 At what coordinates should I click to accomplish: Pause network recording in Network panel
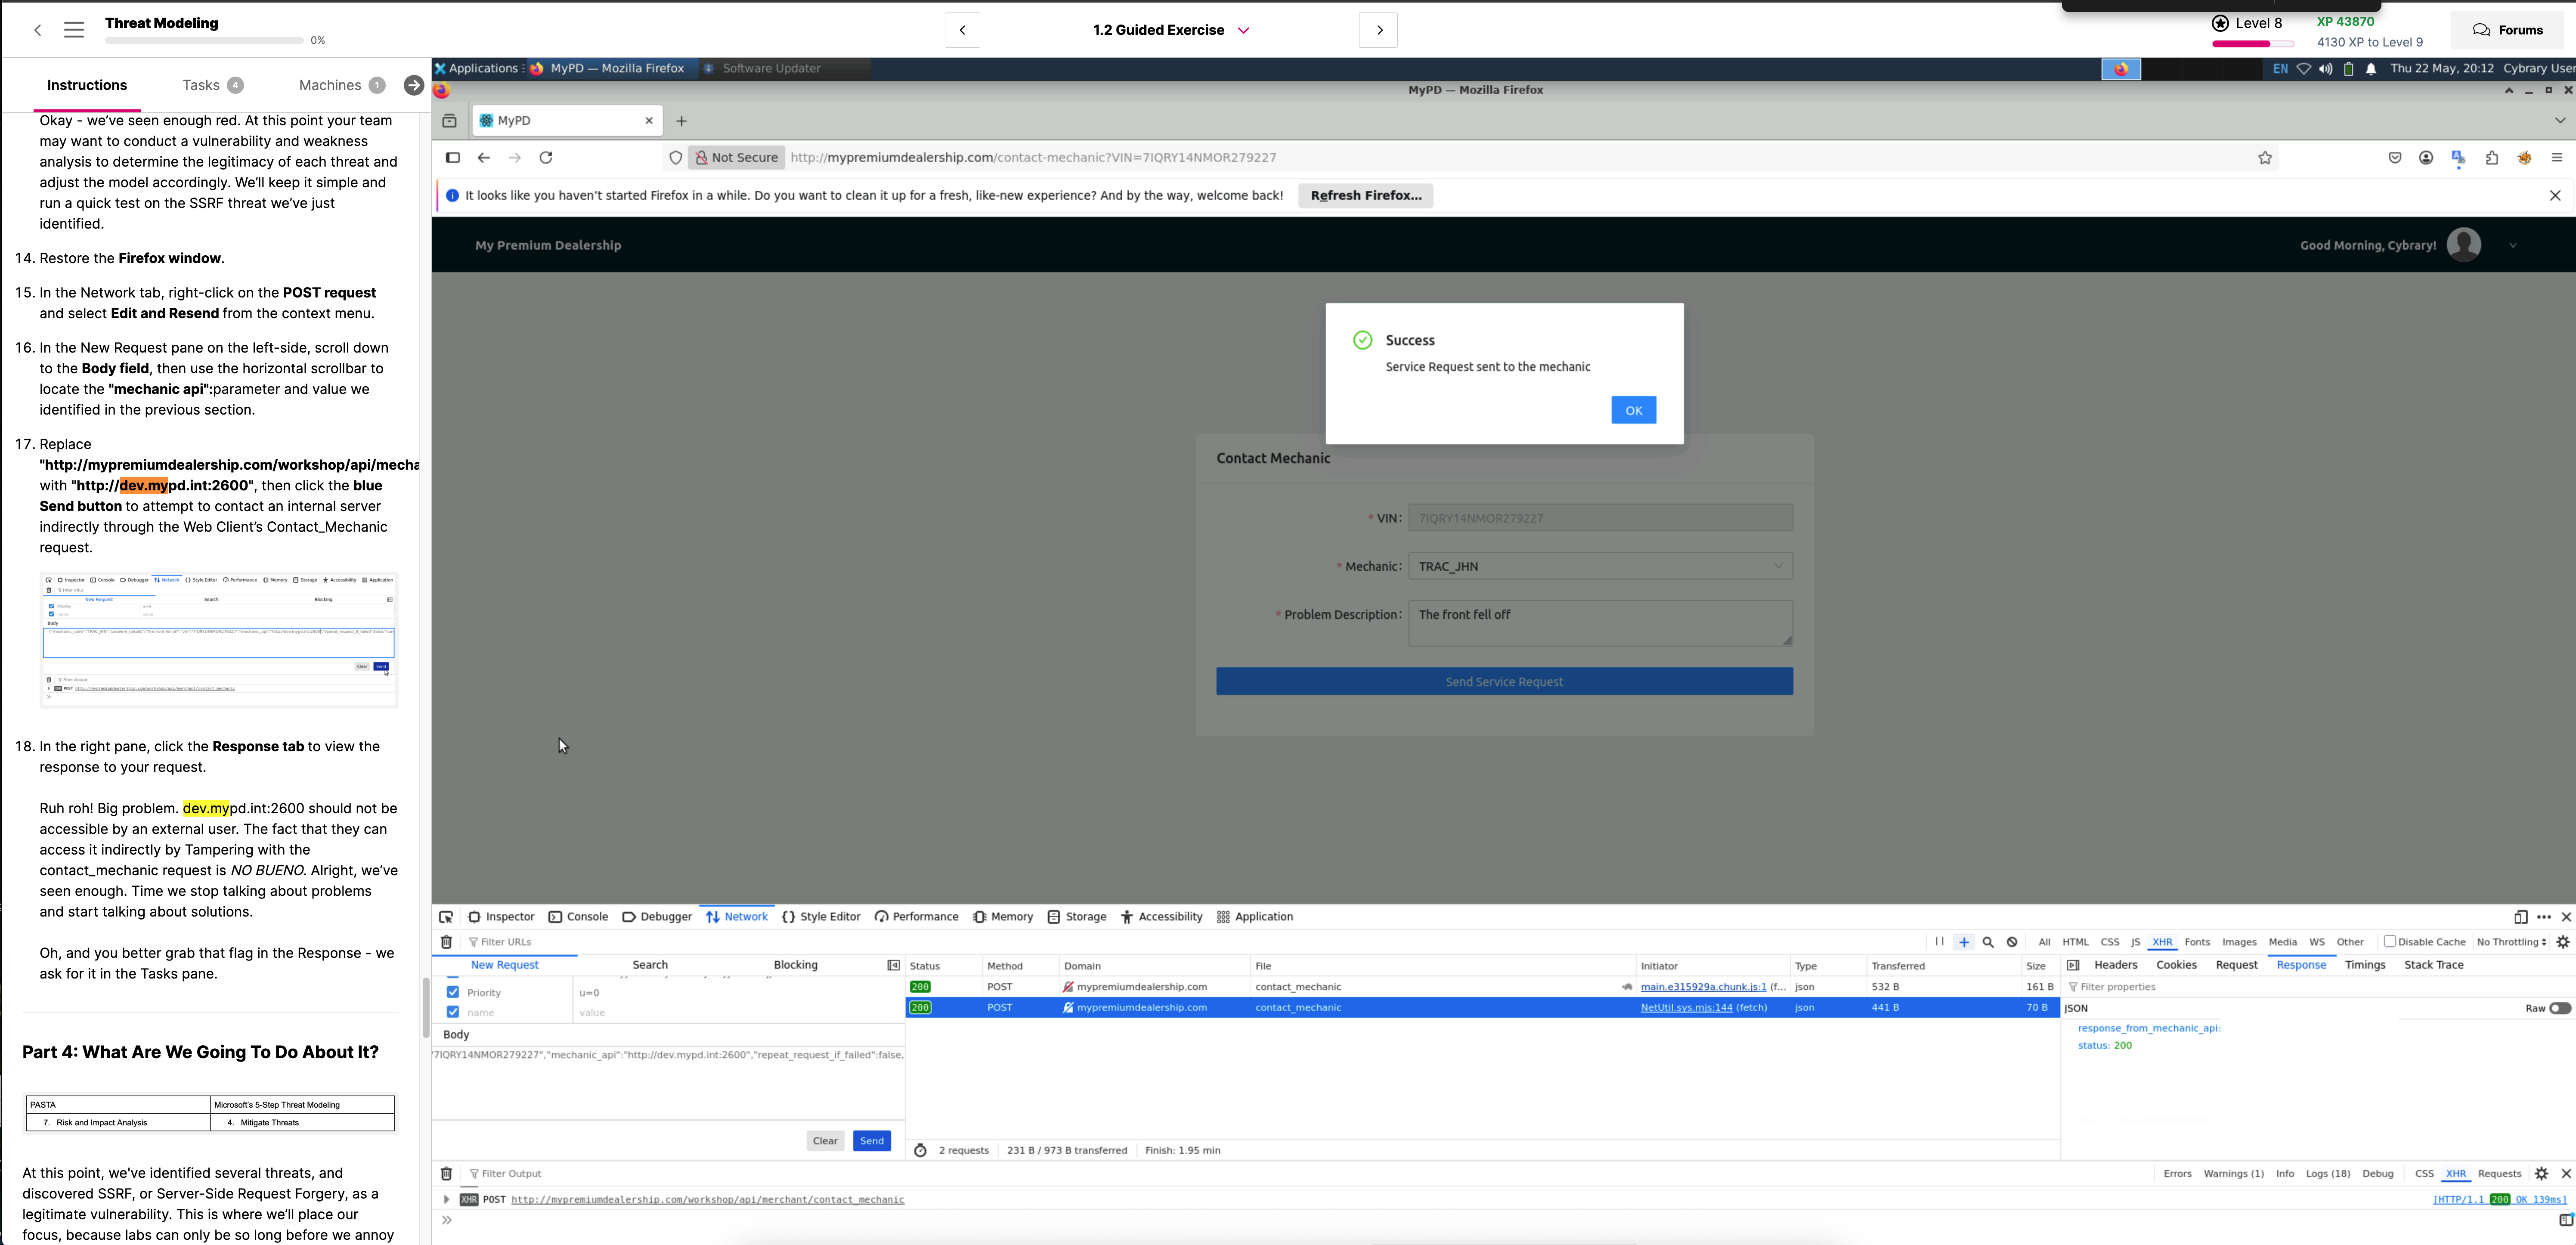tap(1939, 942)
